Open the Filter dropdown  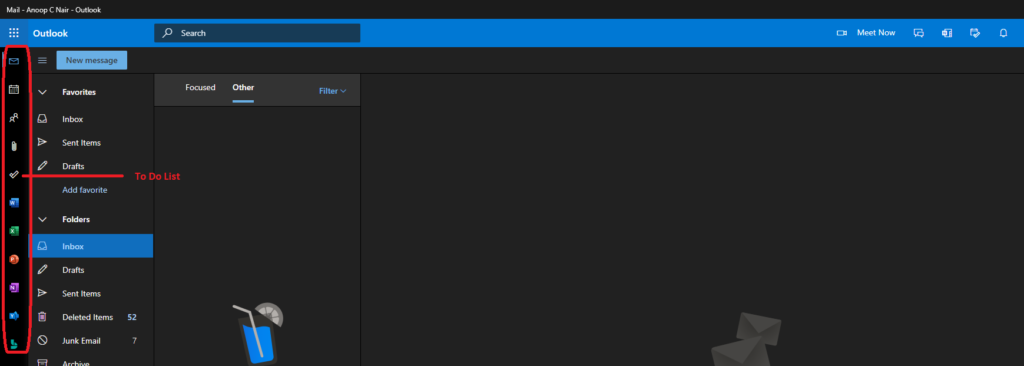[332, 91]
